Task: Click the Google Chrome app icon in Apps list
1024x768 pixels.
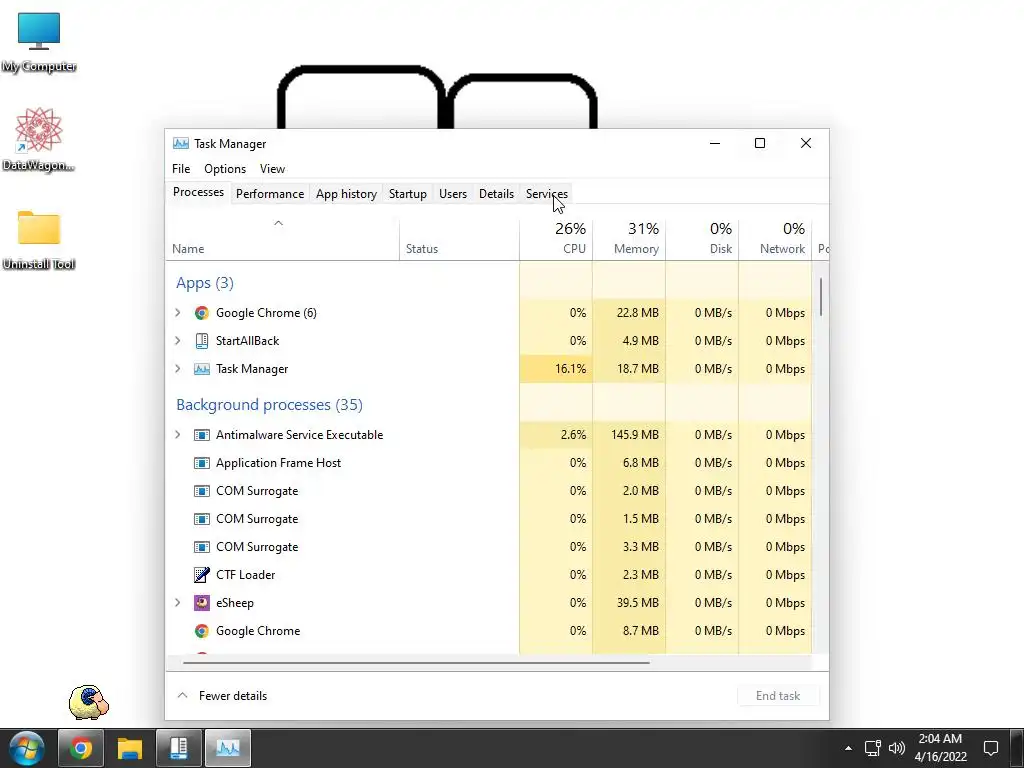Action: (202, 313)
